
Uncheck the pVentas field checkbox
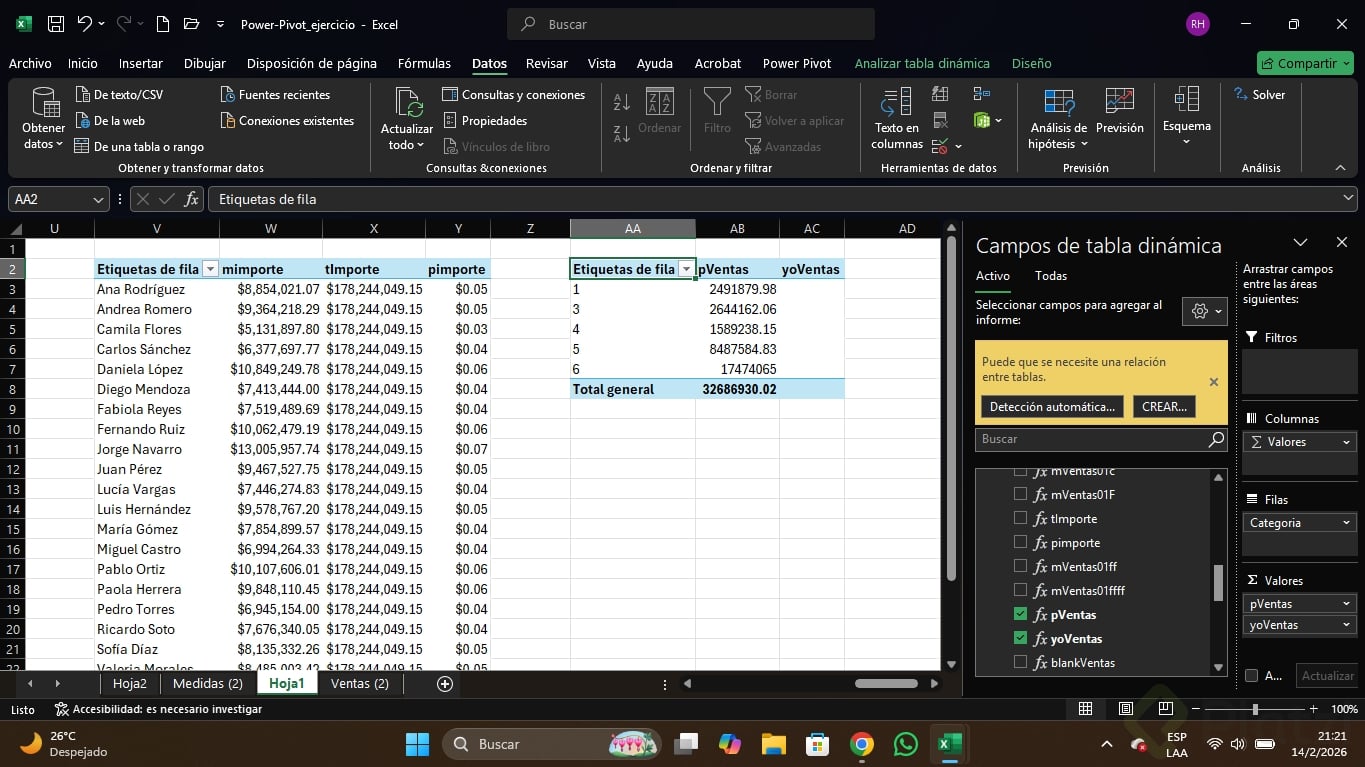[x=1020, y=614]
